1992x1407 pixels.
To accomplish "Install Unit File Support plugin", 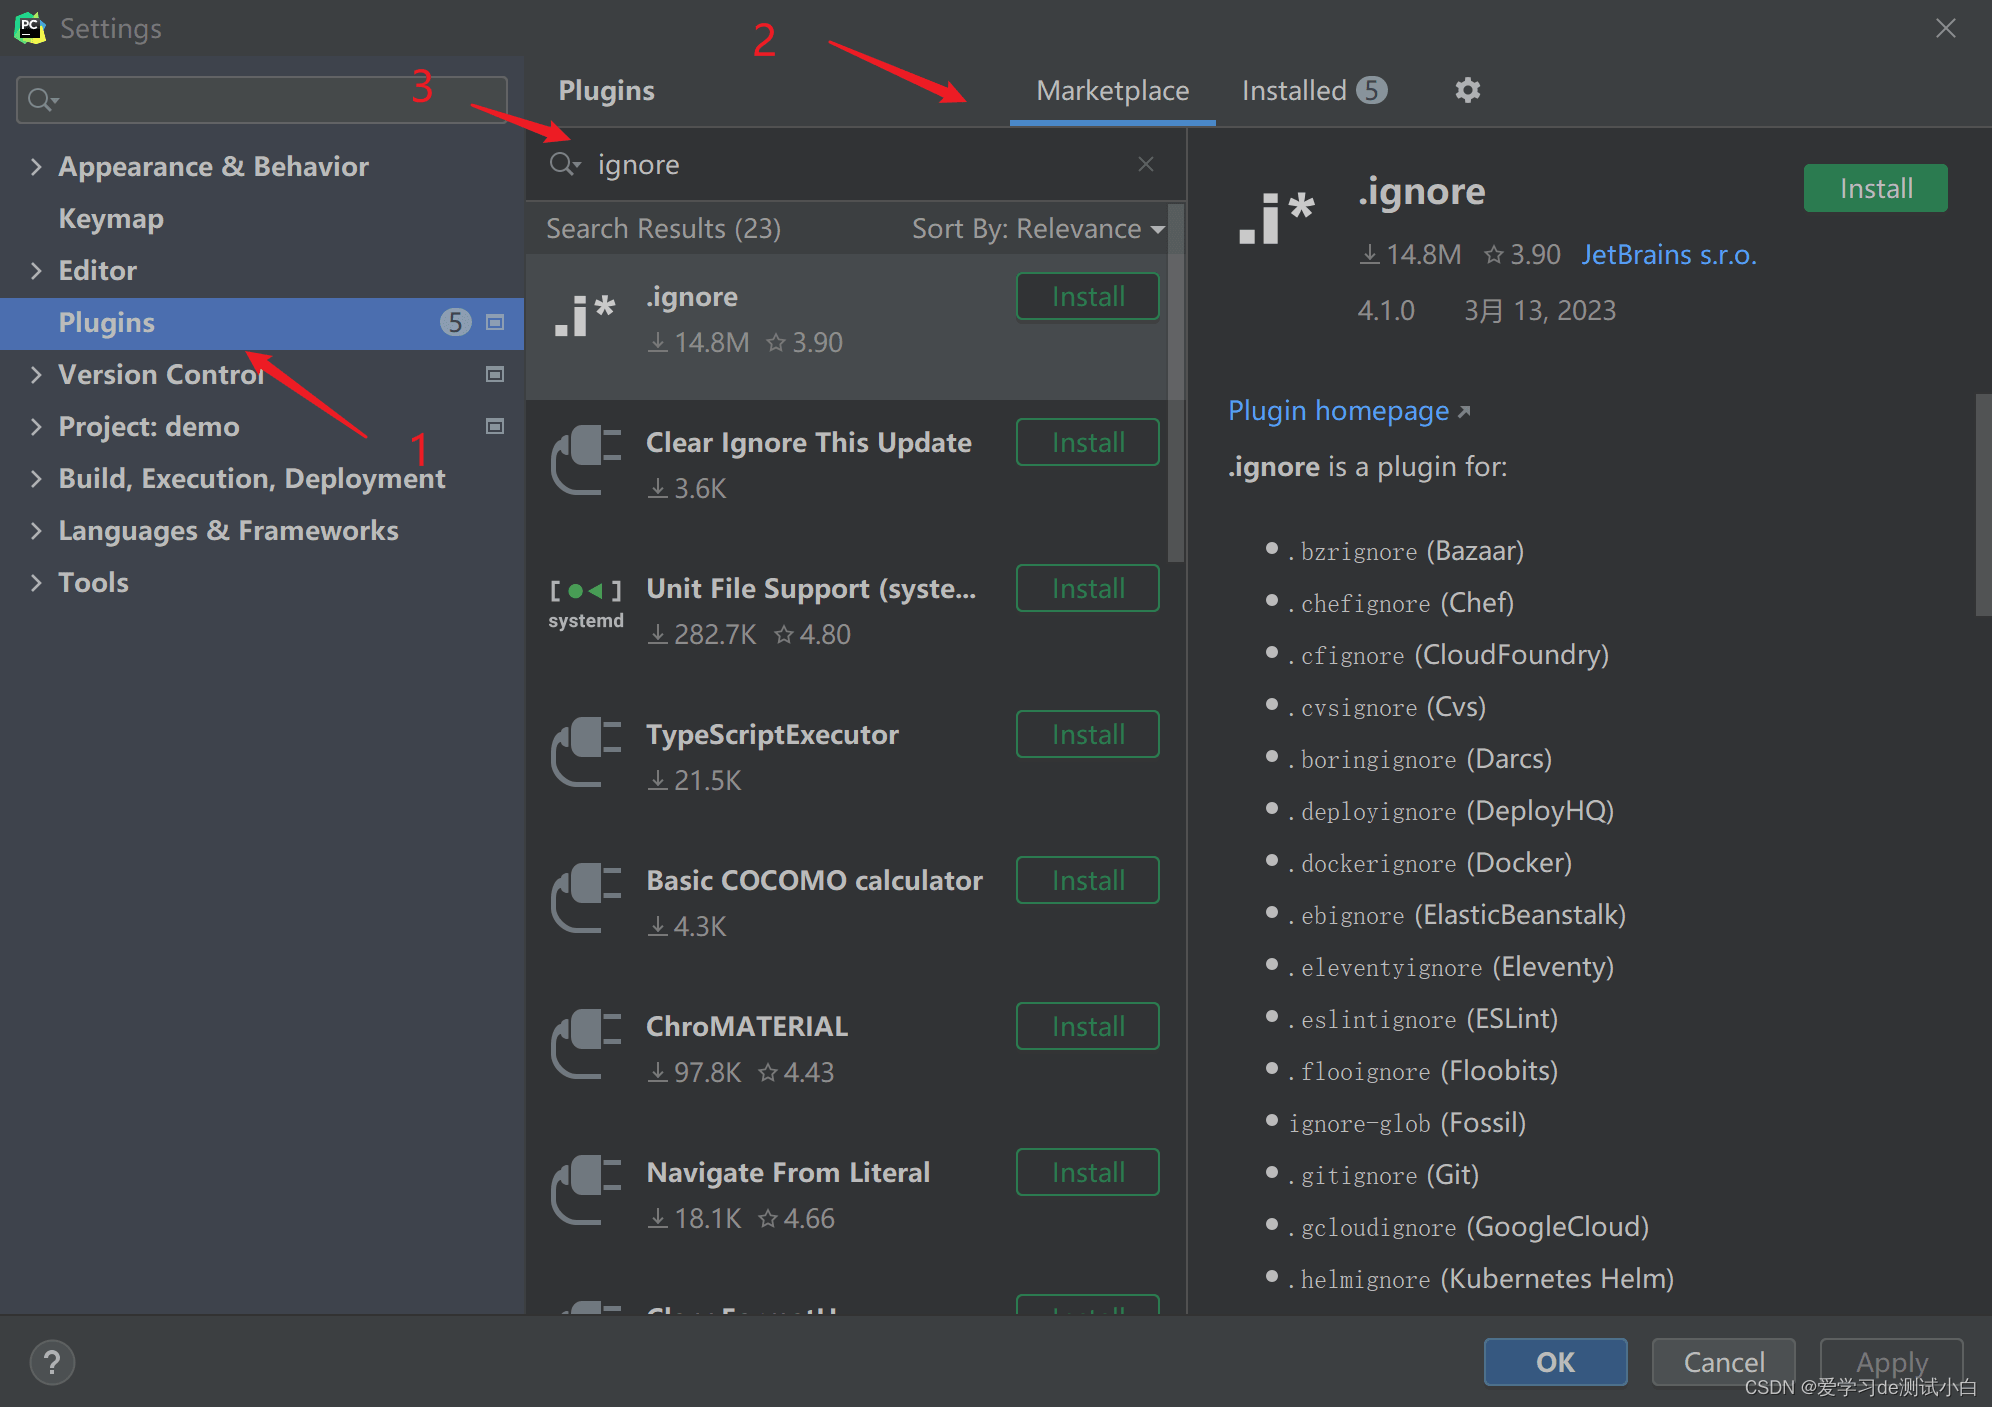I will click(1088, 589).
